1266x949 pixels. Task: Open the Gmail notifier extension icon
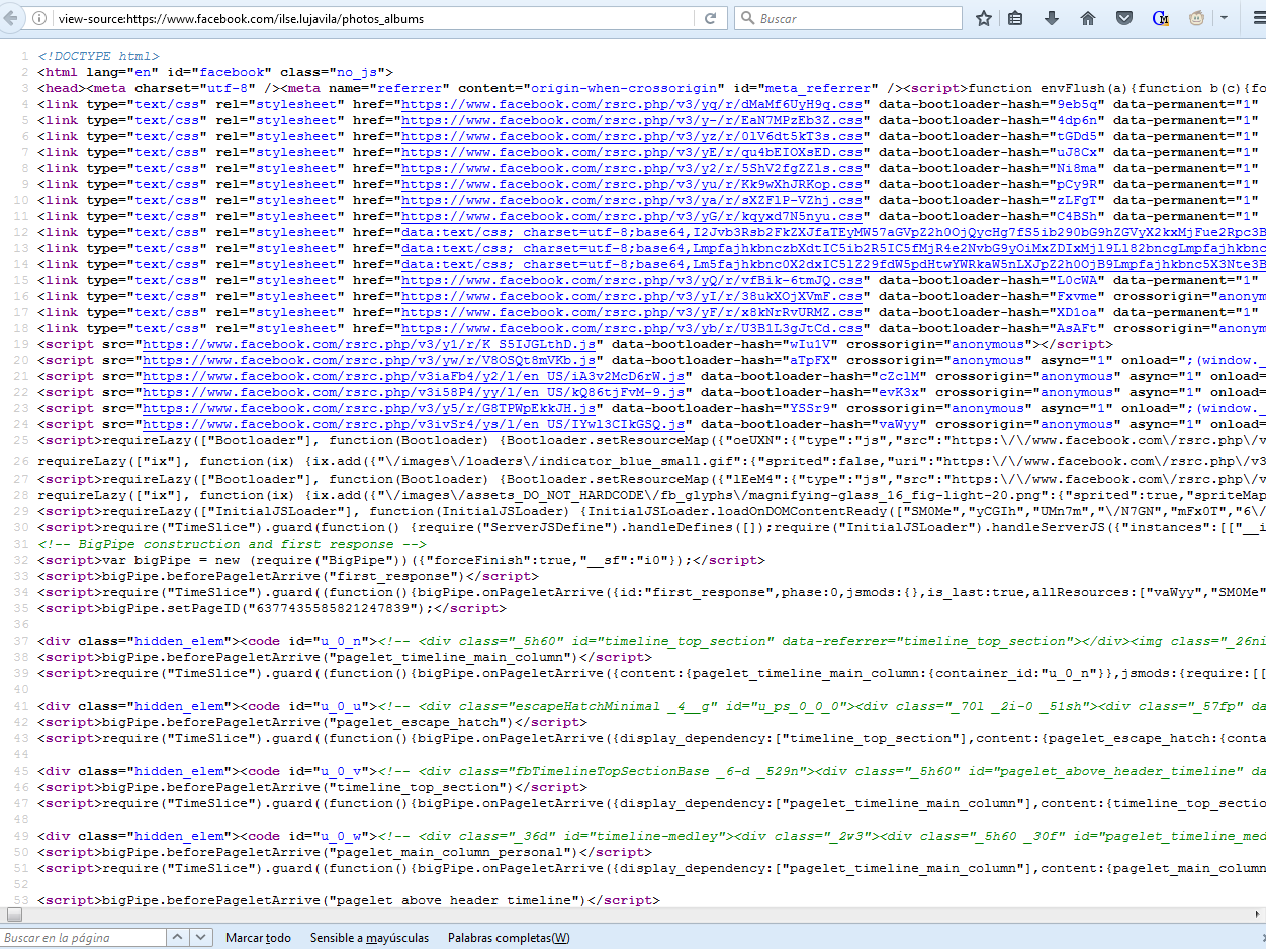[x=1160, y=18]
